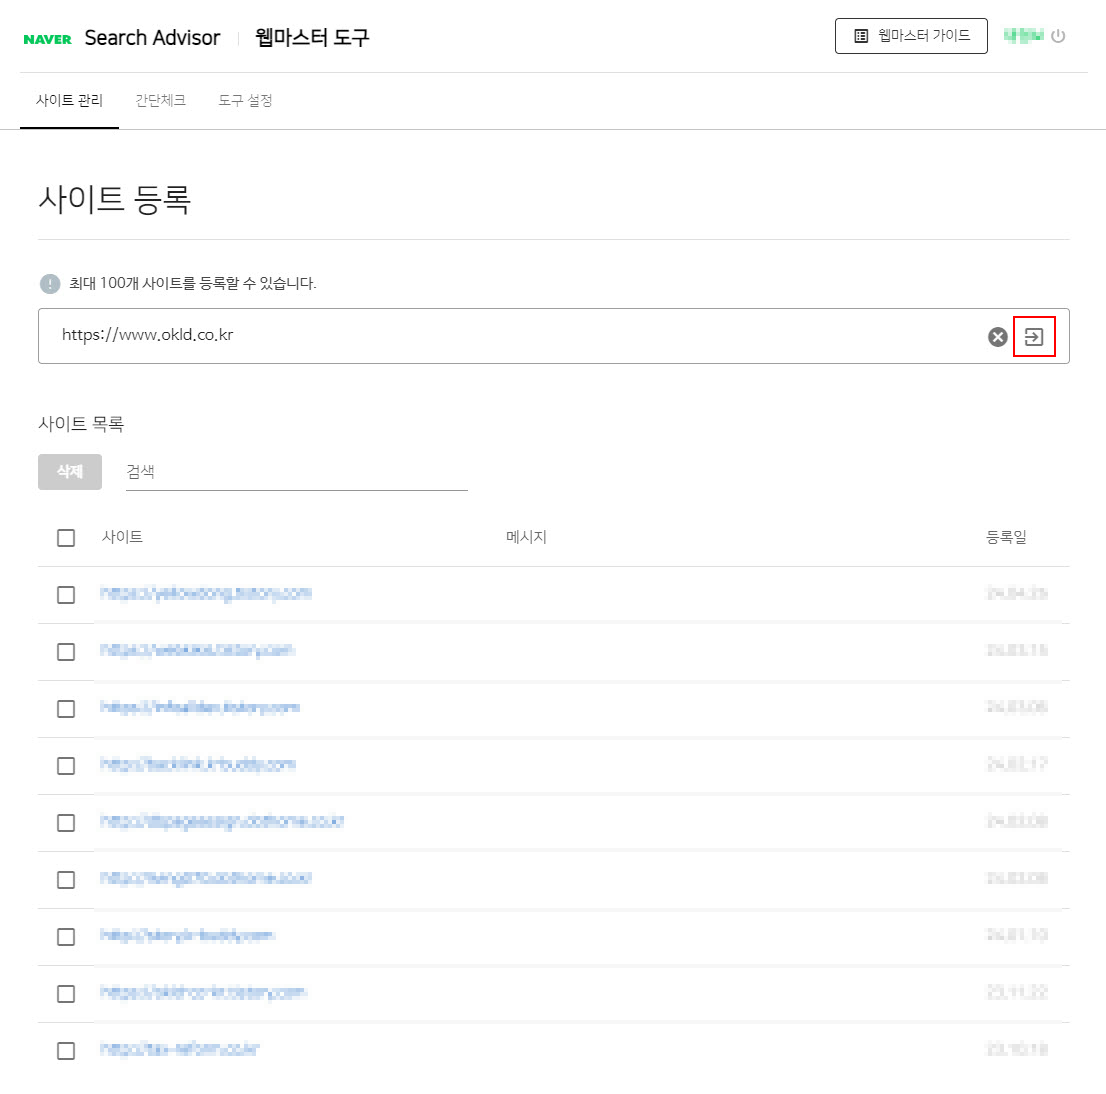Click the 삭제 delete button

pos(70,472)
